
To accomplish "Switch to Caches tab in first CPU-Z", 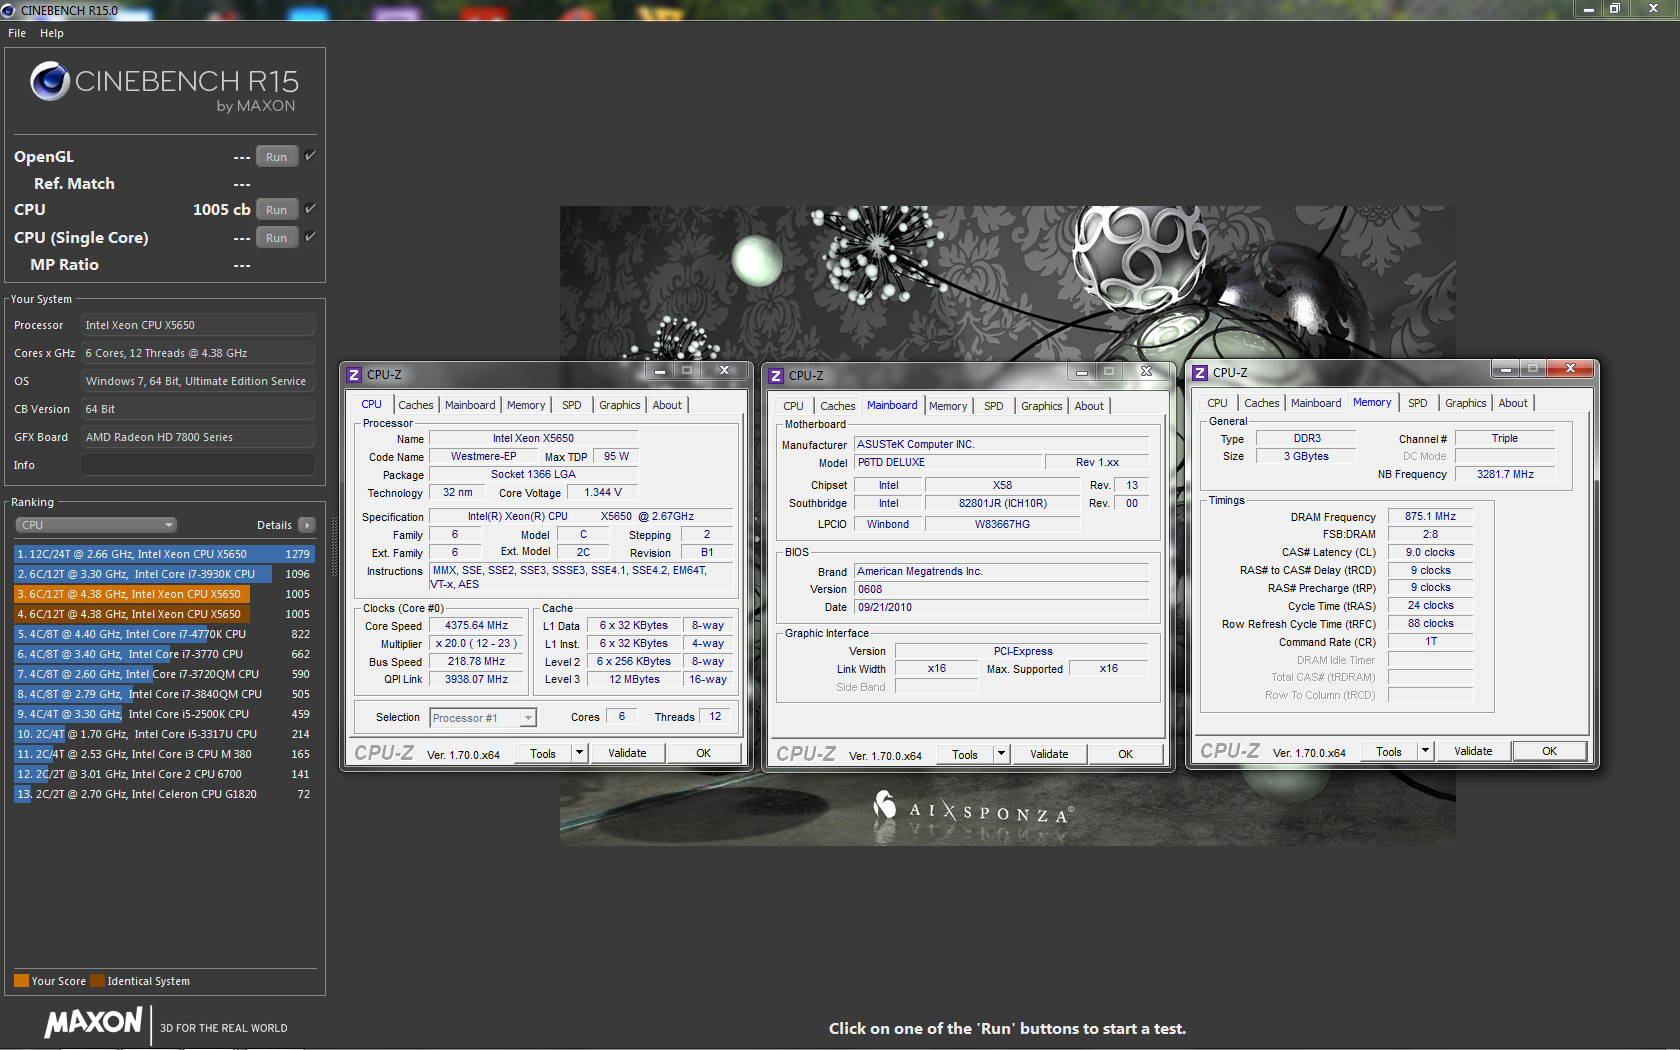I will (416, 405).
